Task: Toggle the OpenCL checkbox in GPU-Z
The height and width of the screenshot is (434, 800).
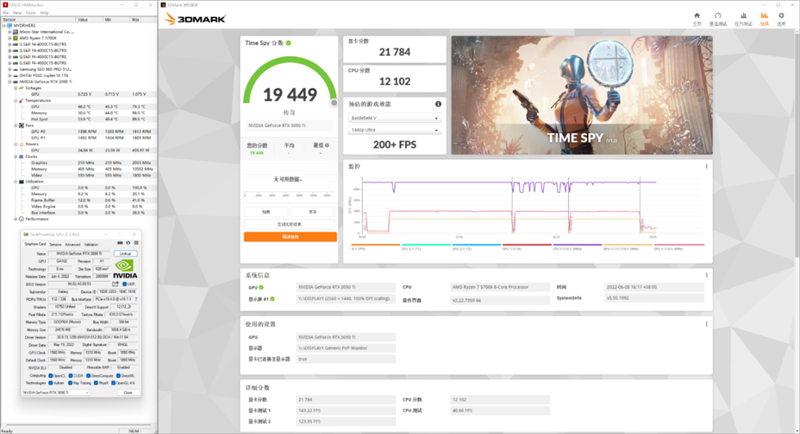Action: 51,376
